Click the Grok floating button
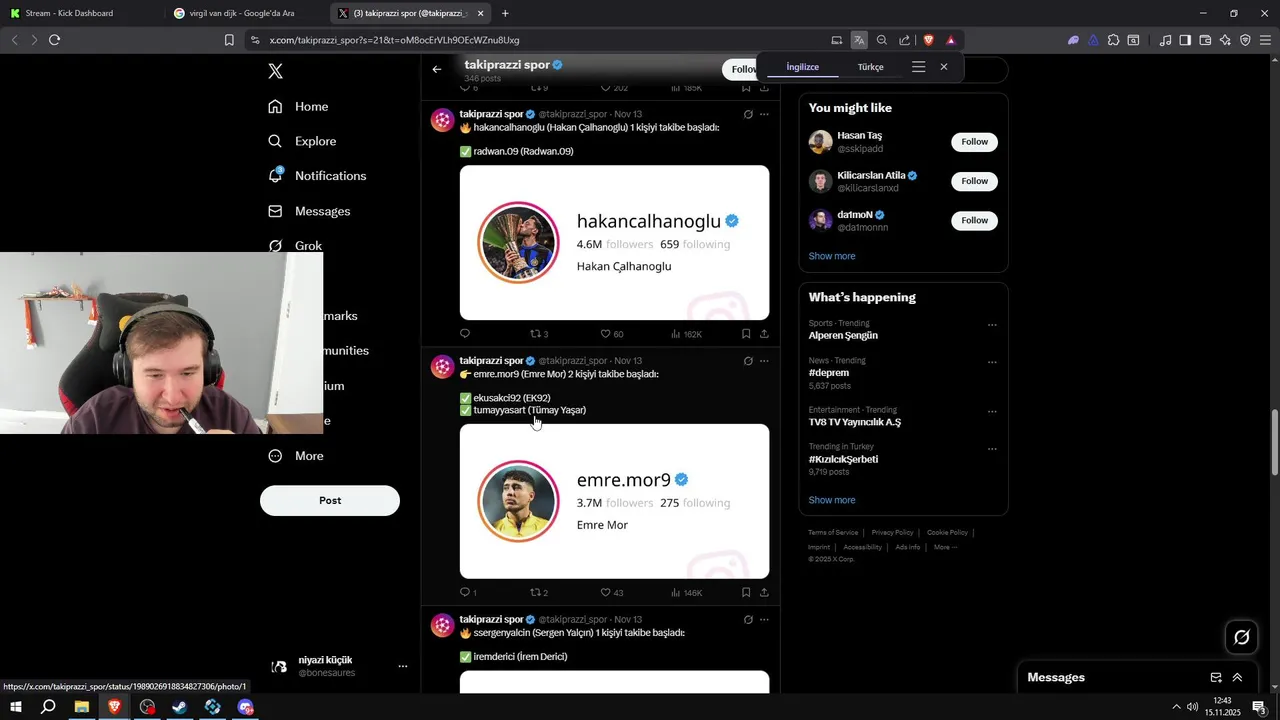Viewport: 1280px width, 720px height. point(1242,637)
